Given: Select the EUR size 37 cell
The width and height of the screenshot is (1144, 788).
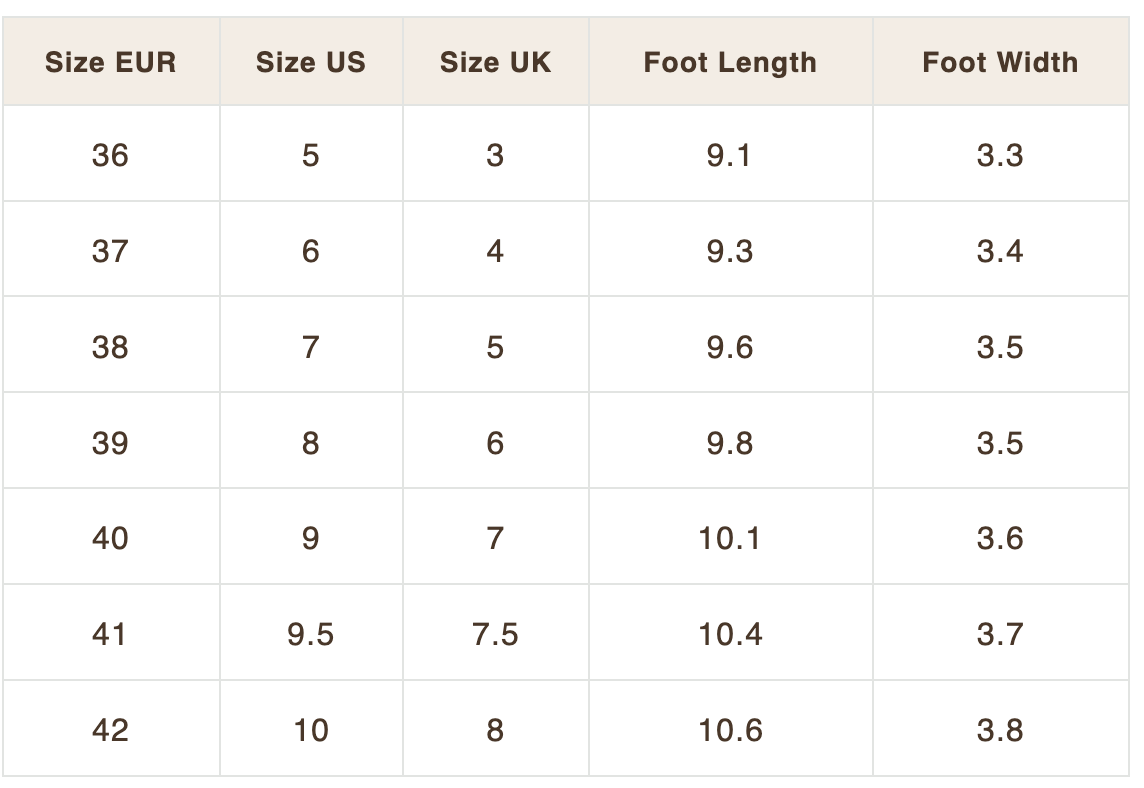Looking at the screenshot, I should (111, 250).
